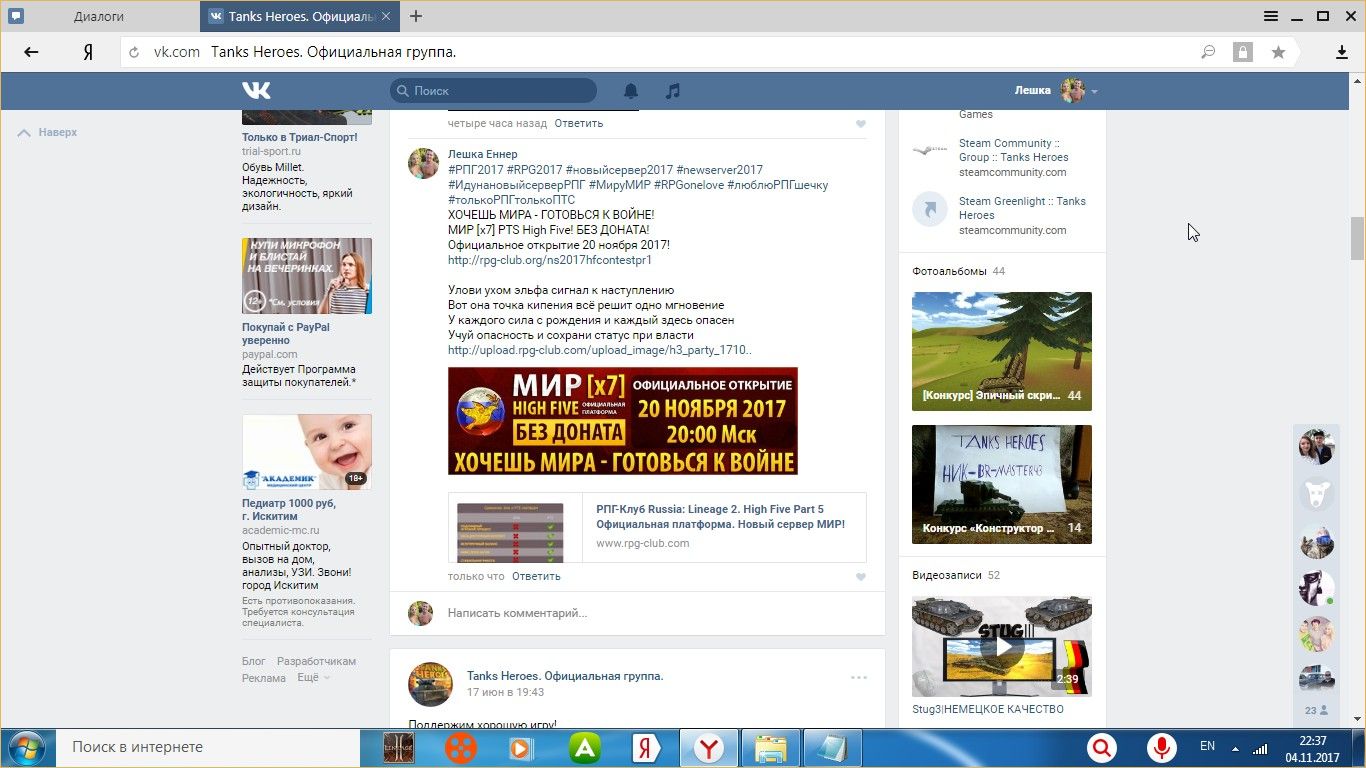1366x768 pixels.
Task: Click the #РПГ2017 hashtag
Action: (475, 170)
